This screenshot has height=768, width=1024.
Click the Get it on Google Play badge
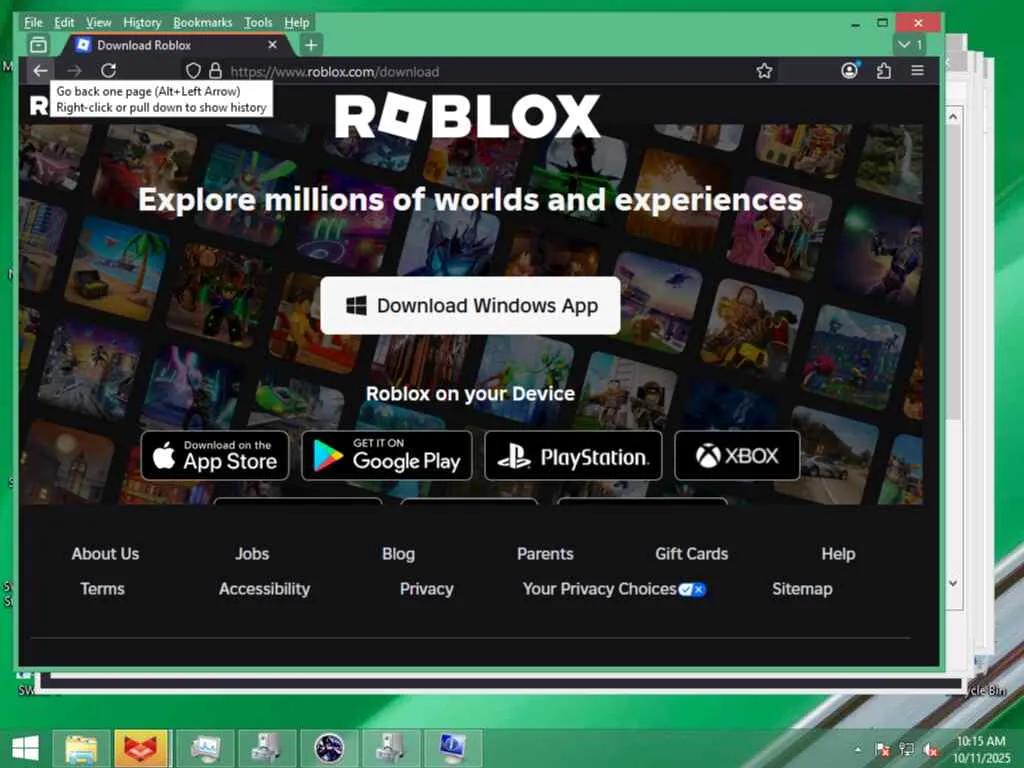pyautogui.click(x=387, y=455)
